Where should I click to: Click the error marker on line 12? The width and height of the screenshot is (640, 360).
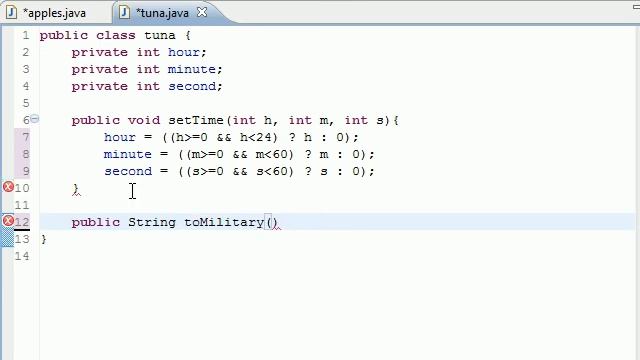(8, 221)
